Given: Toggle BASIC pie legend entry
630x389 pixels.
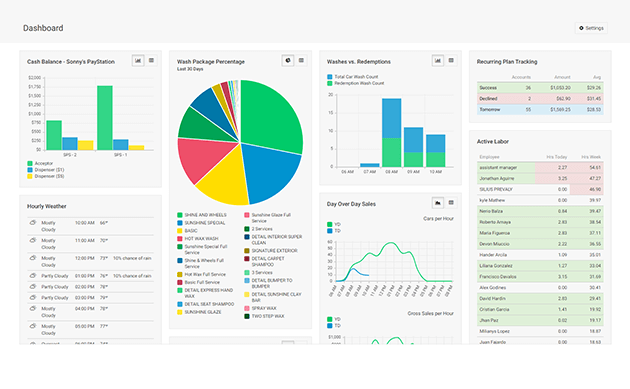Looking at the screenshot, I should coord(187,231).
